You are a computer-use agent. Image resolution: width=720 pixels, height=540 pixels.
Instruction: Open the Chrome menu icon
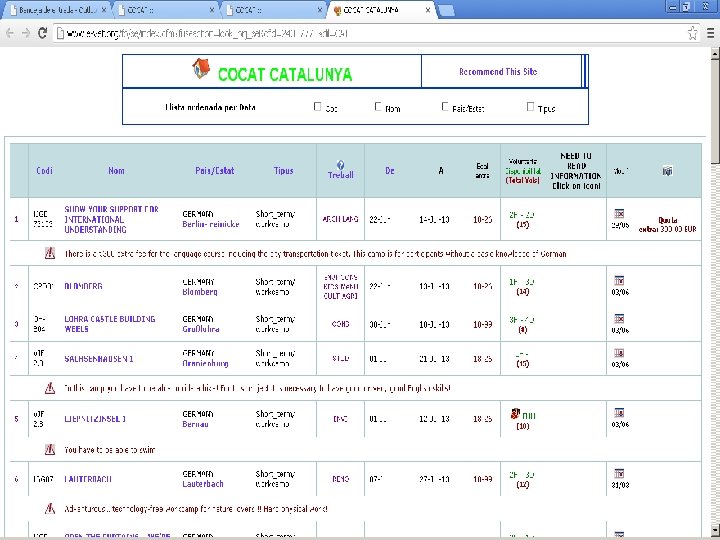710,33
